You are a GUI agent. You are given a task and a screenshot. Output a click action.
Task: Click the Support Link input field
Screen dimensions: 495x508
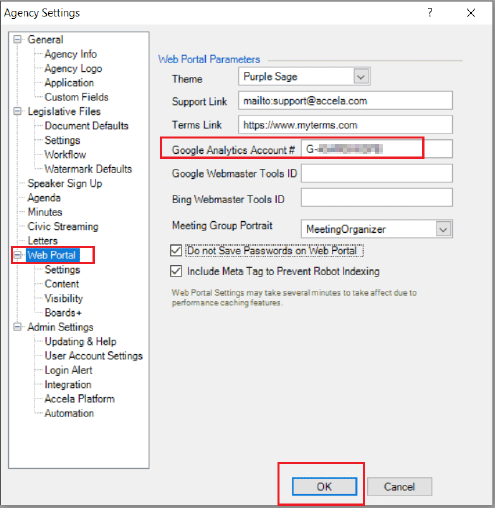345,101
